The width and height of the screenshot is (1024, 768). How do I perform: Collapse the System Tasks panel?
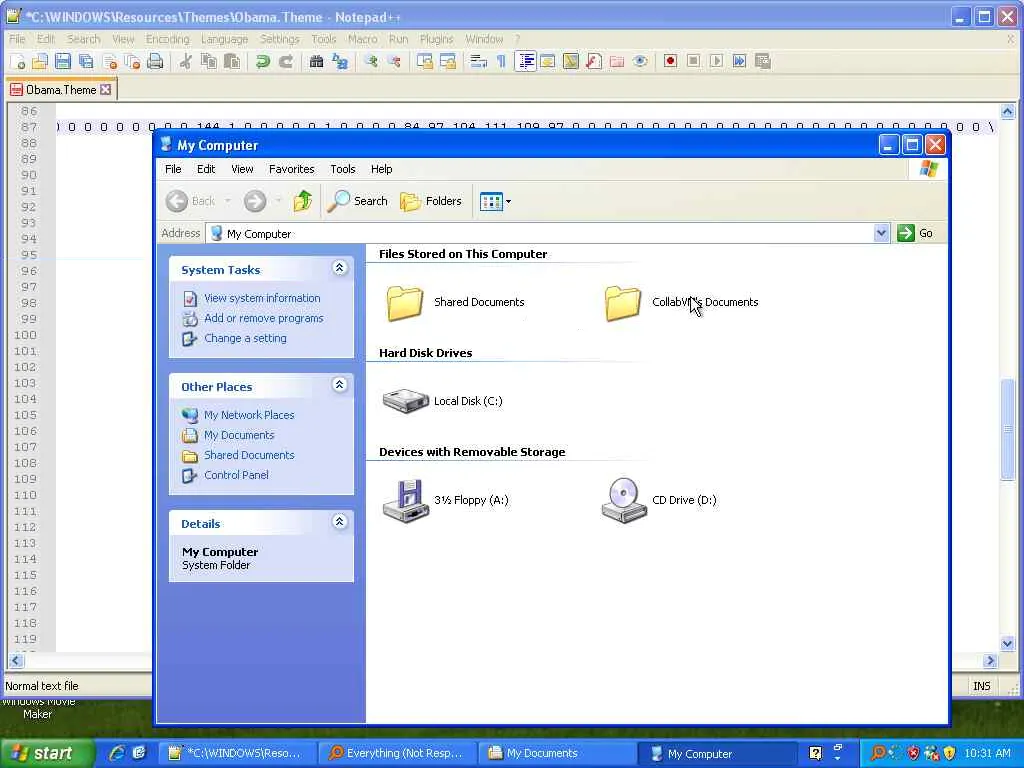point(340,268)
